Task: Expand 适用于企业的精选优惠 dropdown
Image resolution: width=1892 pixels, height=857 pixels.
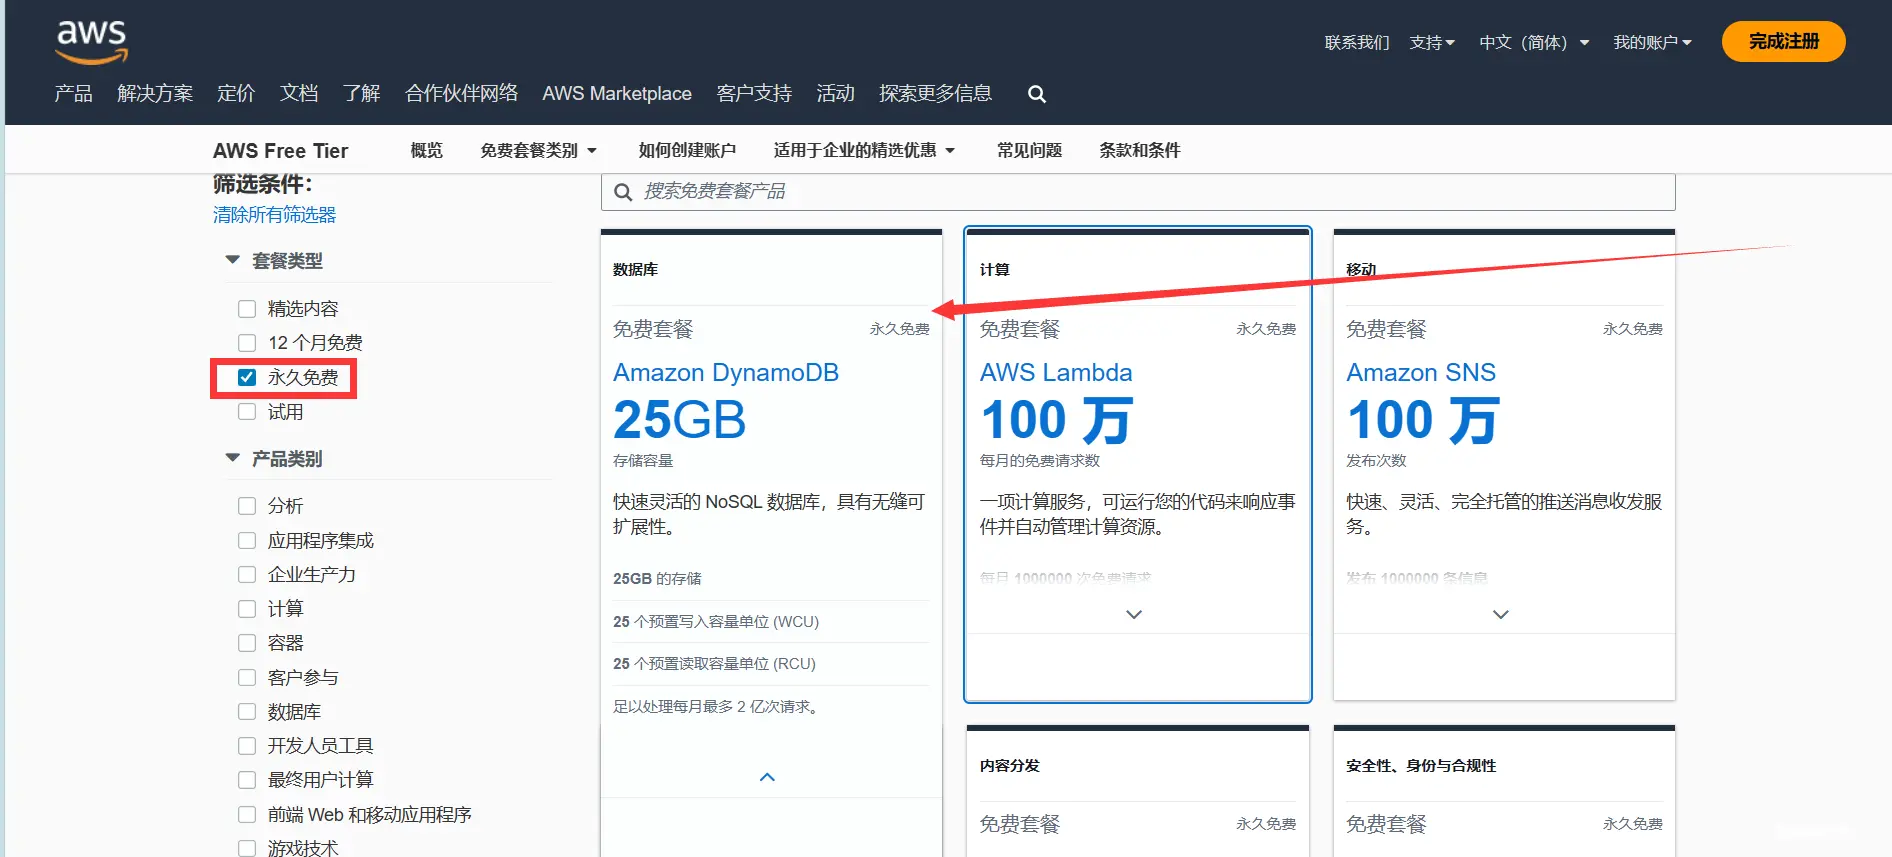Action: tap(864, 150)
